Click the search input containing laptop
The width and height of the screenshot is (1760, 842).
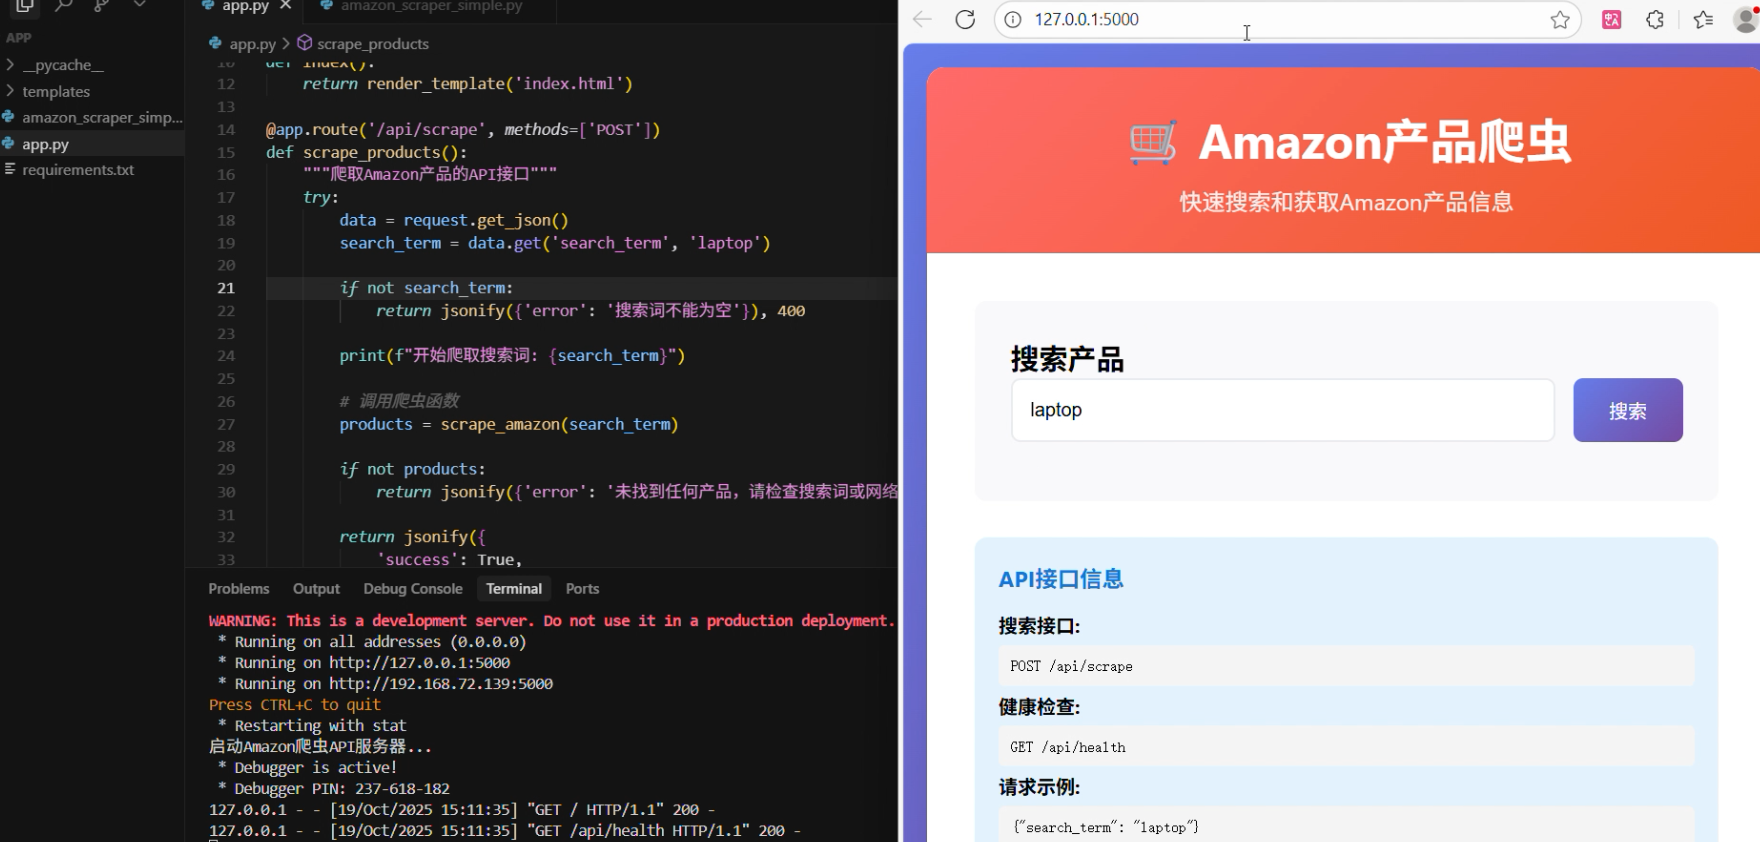pyautogui.click(x=1283, y=410)
